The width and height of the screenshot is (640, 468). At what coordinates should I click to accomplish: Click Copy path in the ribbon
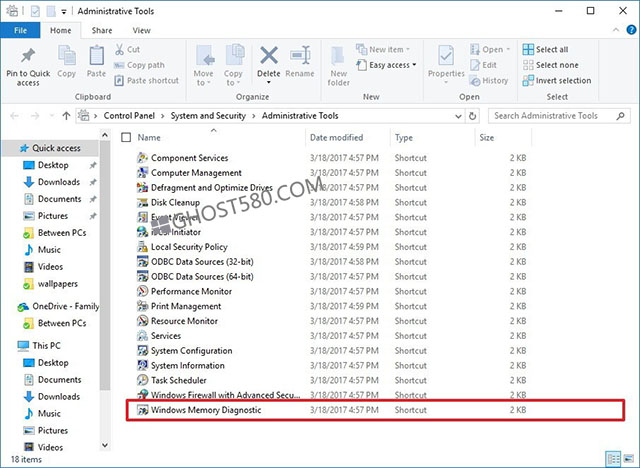(140, 65)
